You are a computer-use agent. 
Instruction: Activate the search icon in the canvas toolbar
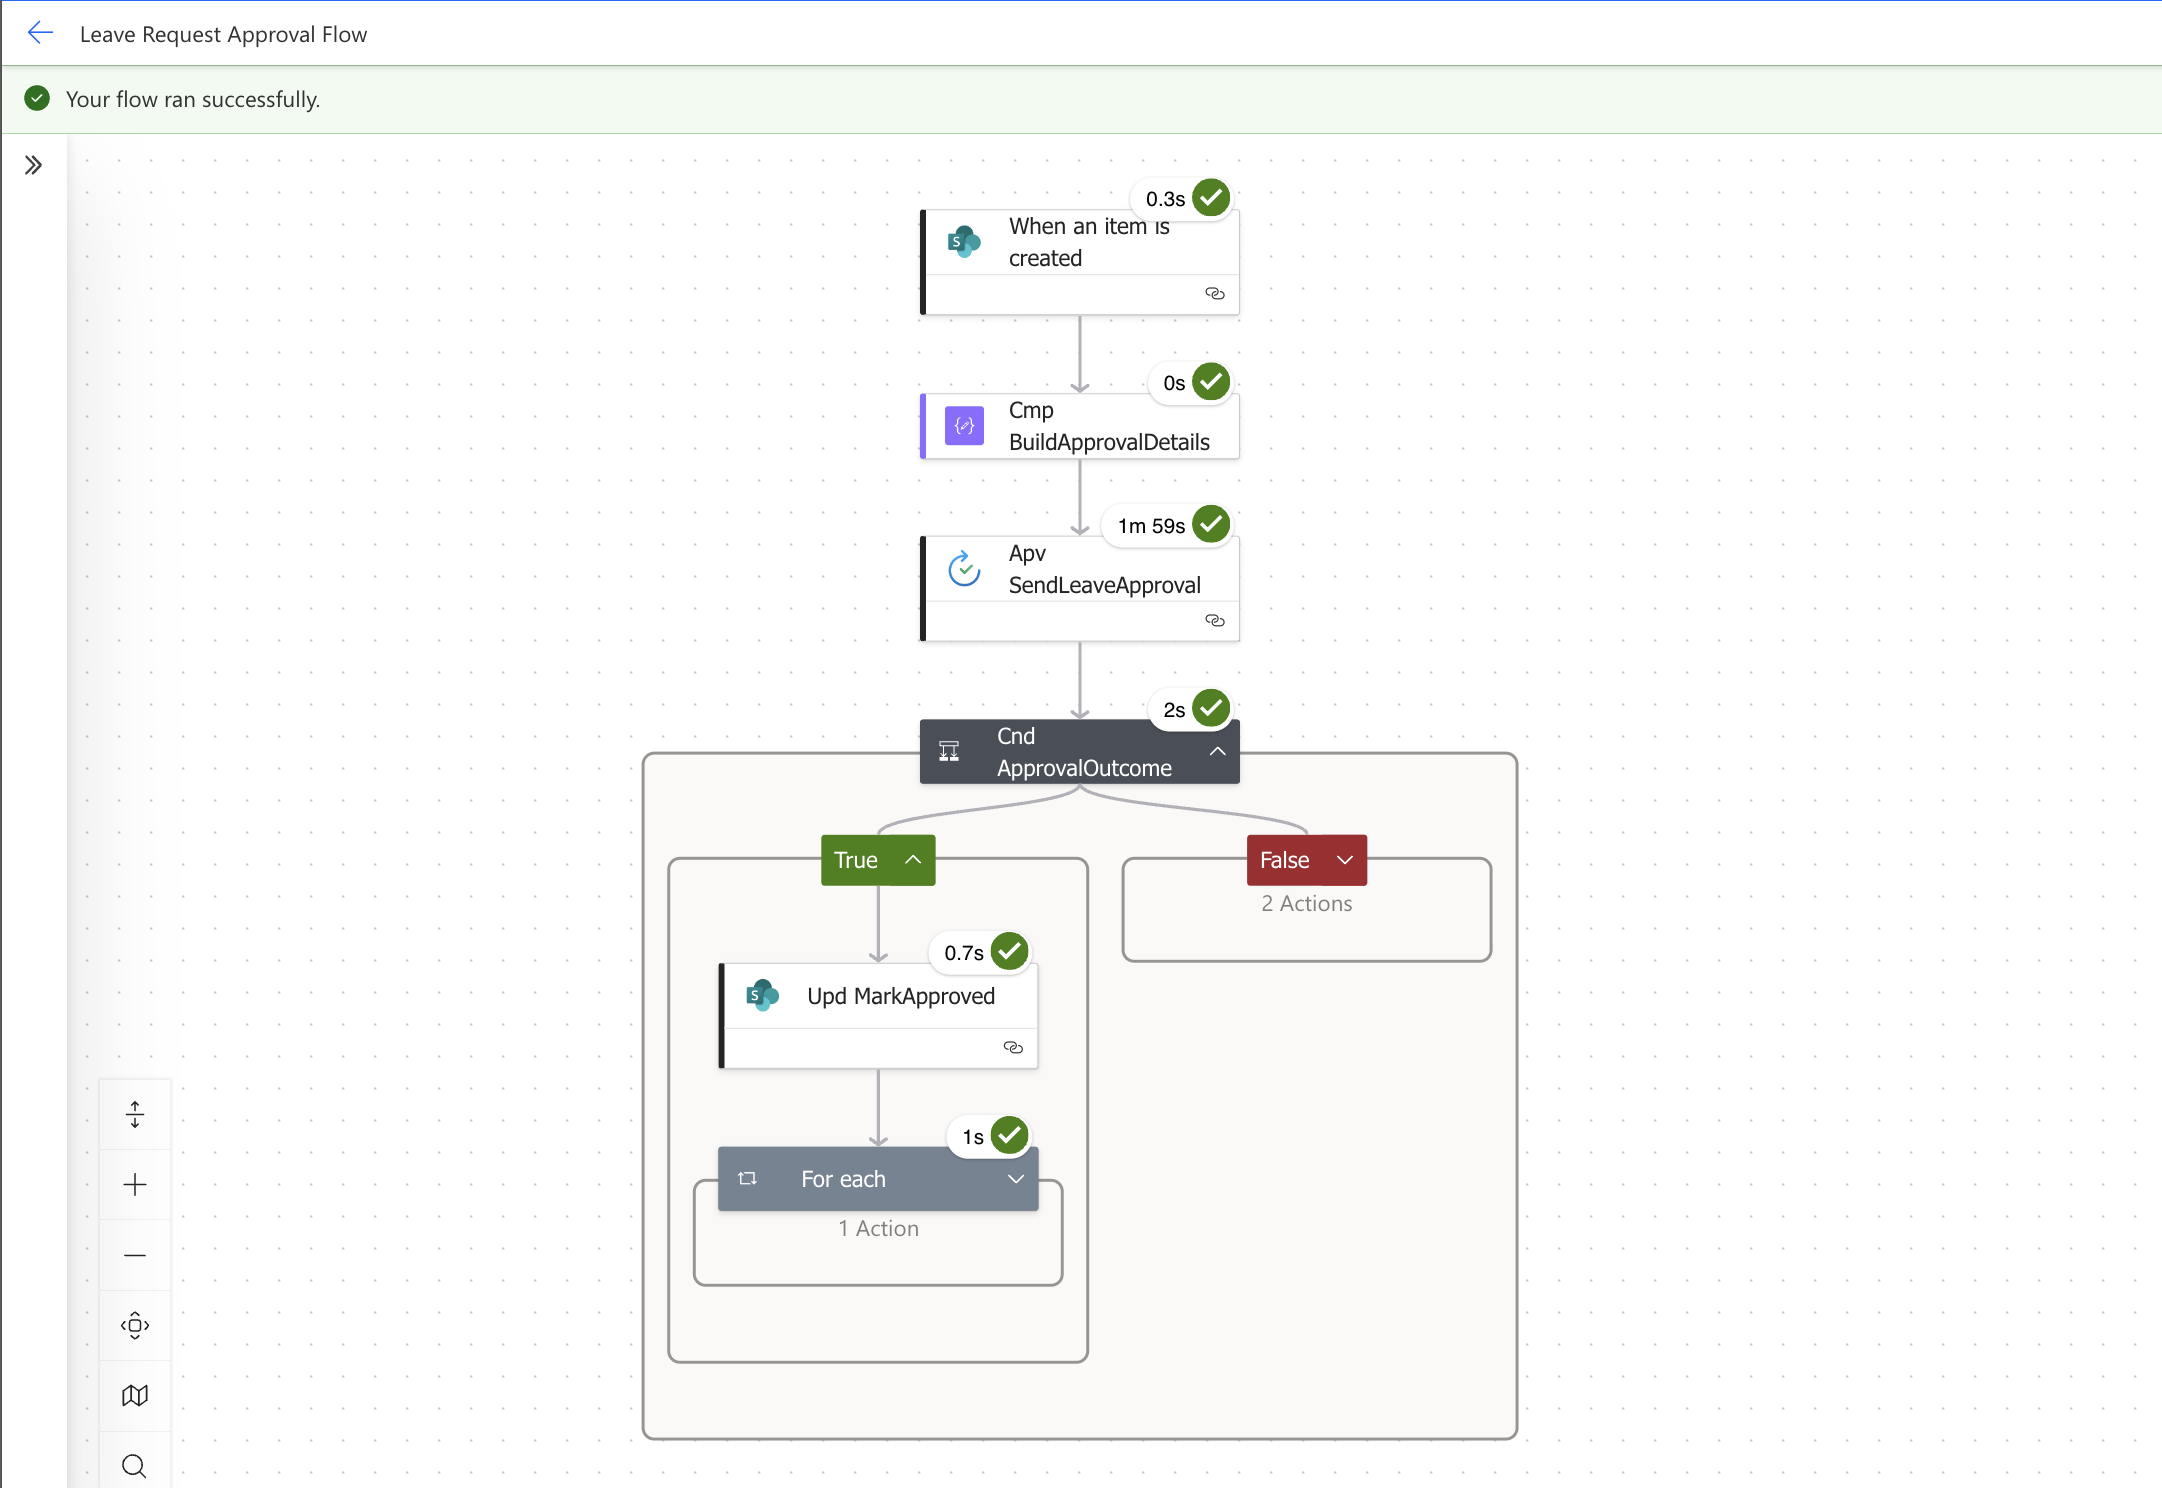coord(135,1465)
